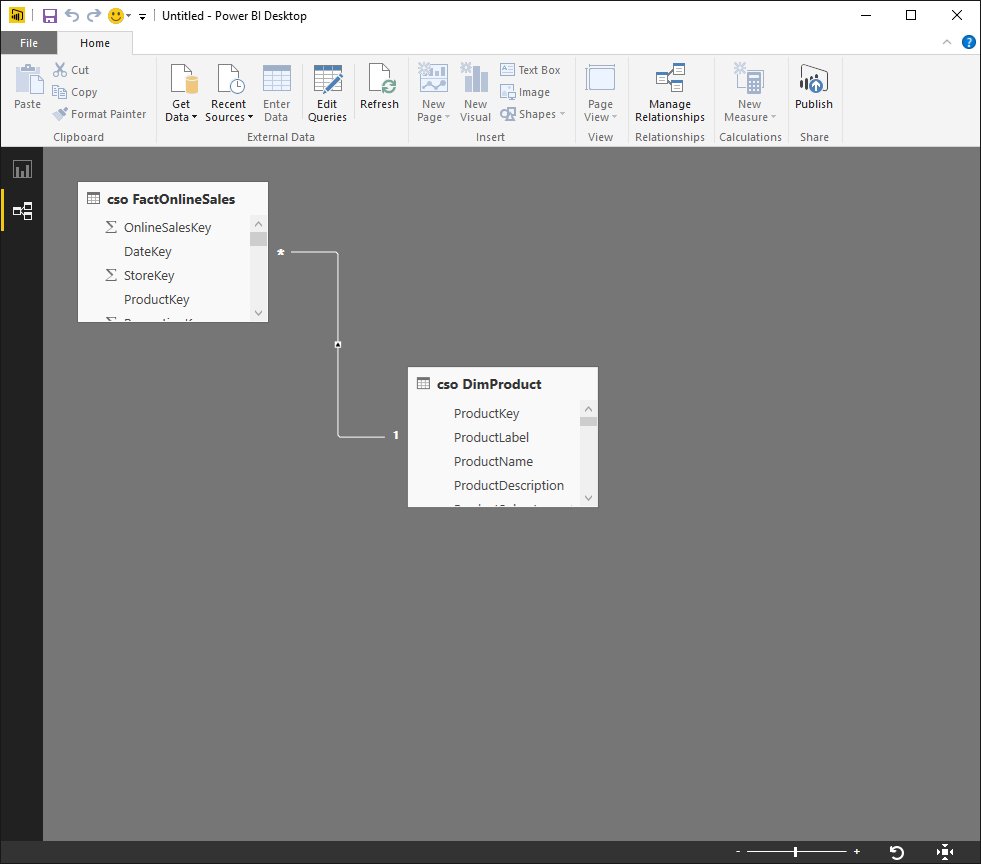The width and height of the screenshot is (981, 864).
Task: Switch to Report view in the sidebar
Action: tap(22, 169)
